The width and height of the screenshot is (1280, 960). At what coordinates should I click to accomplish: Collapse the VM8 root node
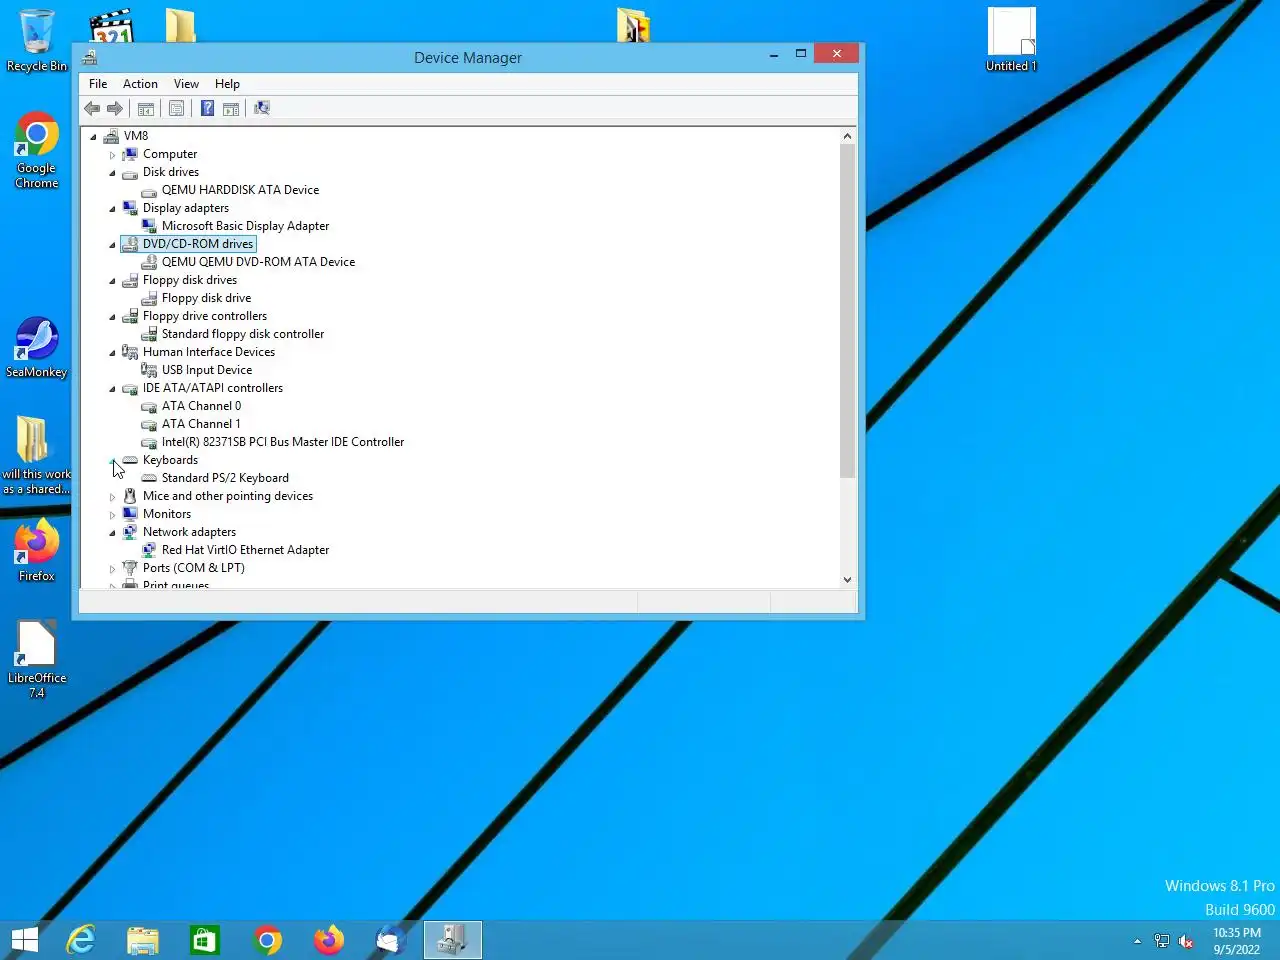[93, 137]
